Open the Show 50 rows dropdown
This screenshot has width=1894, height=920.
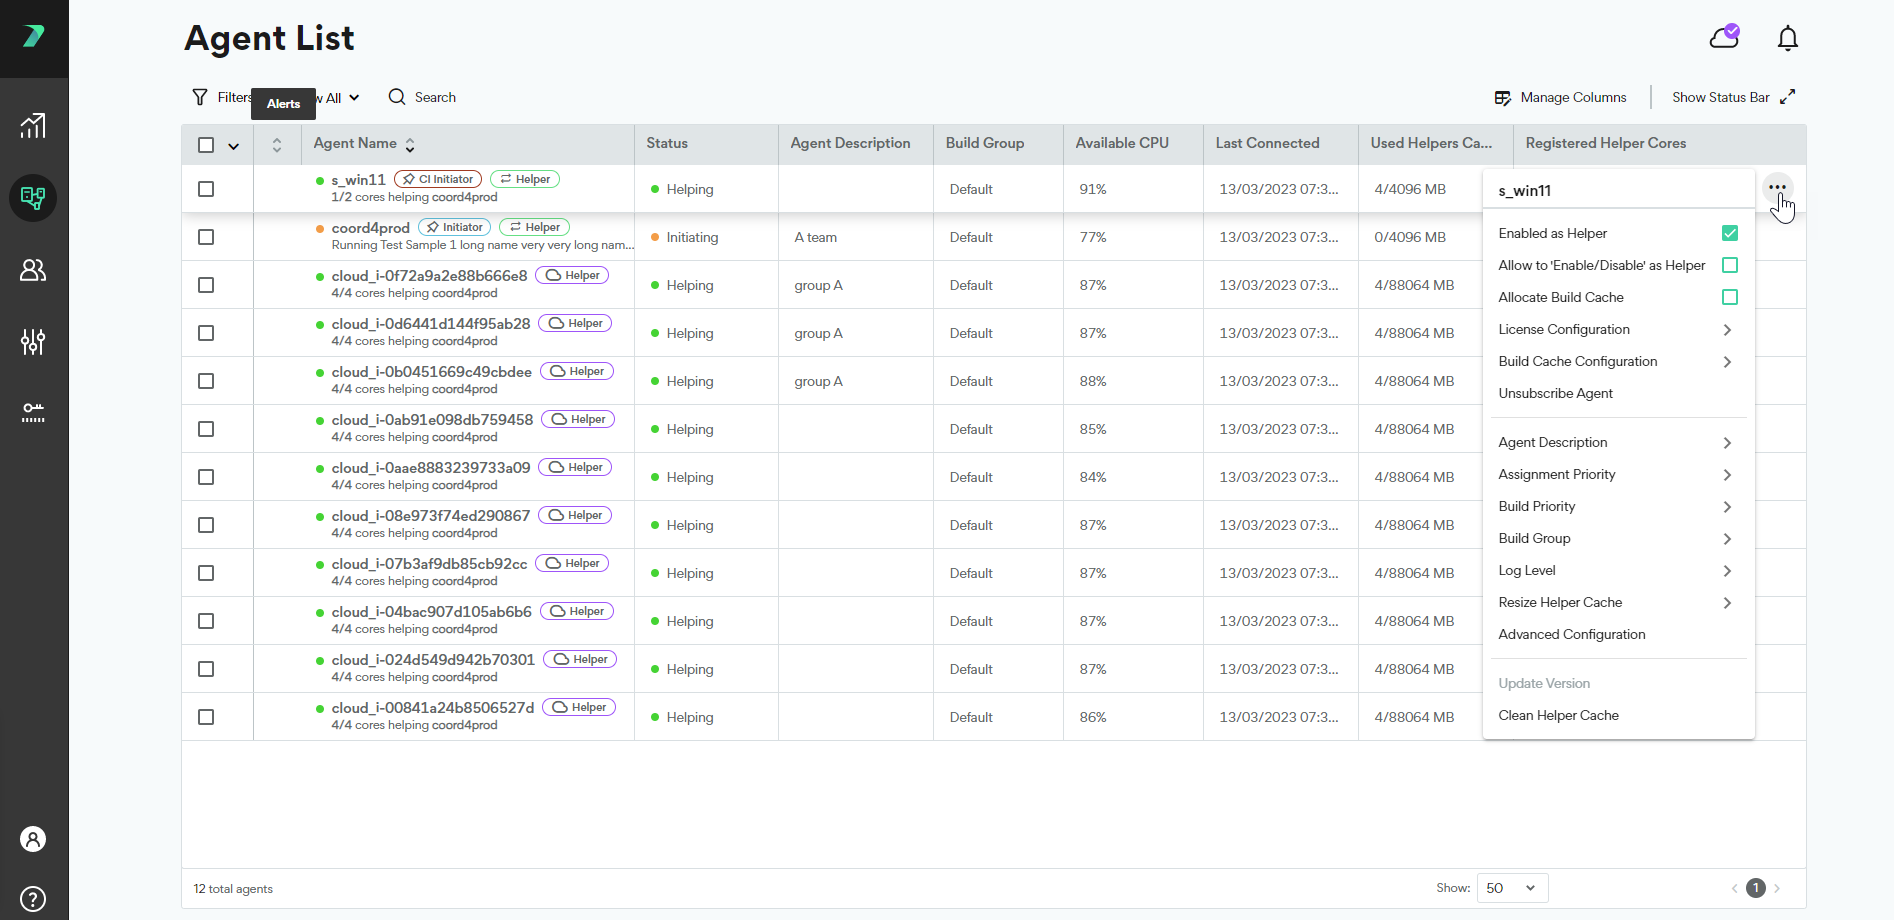tap(1510, 888)
